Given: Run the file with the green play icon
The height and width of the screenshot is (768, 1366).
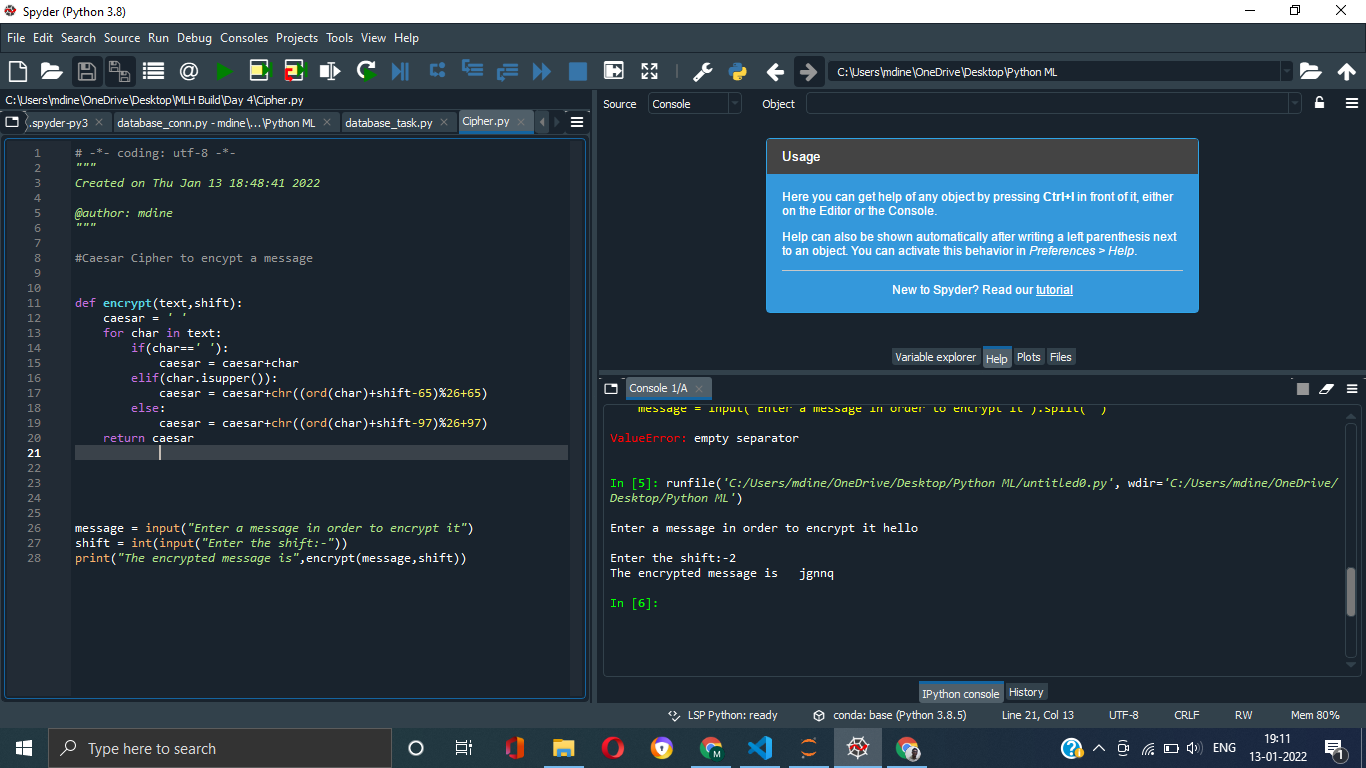Looking at the screenshot, I should click(225, 71).
